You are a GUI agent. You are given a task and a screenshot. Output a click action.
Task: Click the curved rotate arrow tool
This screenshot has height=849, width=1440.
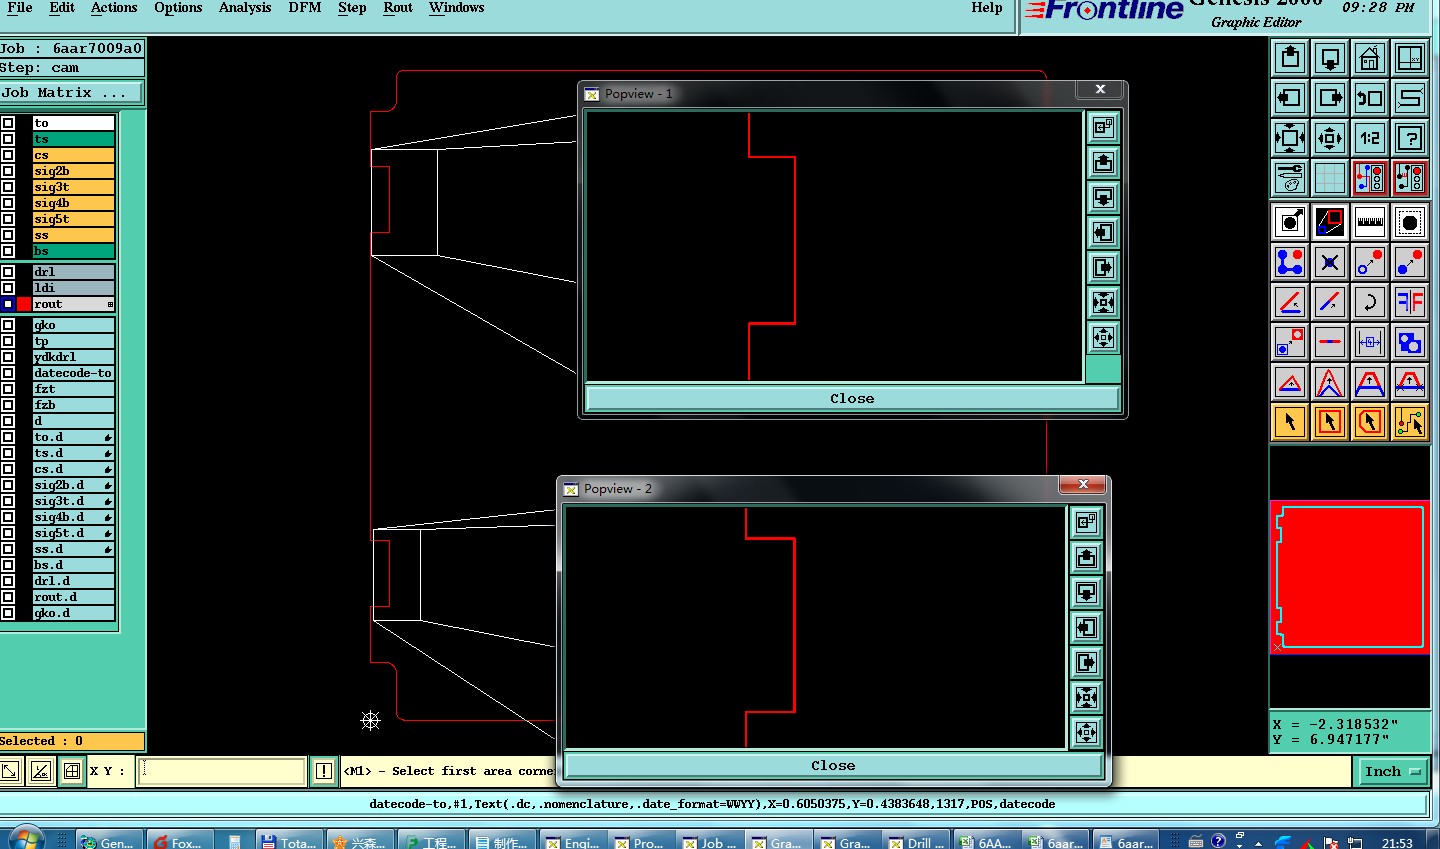[1370, 302]
